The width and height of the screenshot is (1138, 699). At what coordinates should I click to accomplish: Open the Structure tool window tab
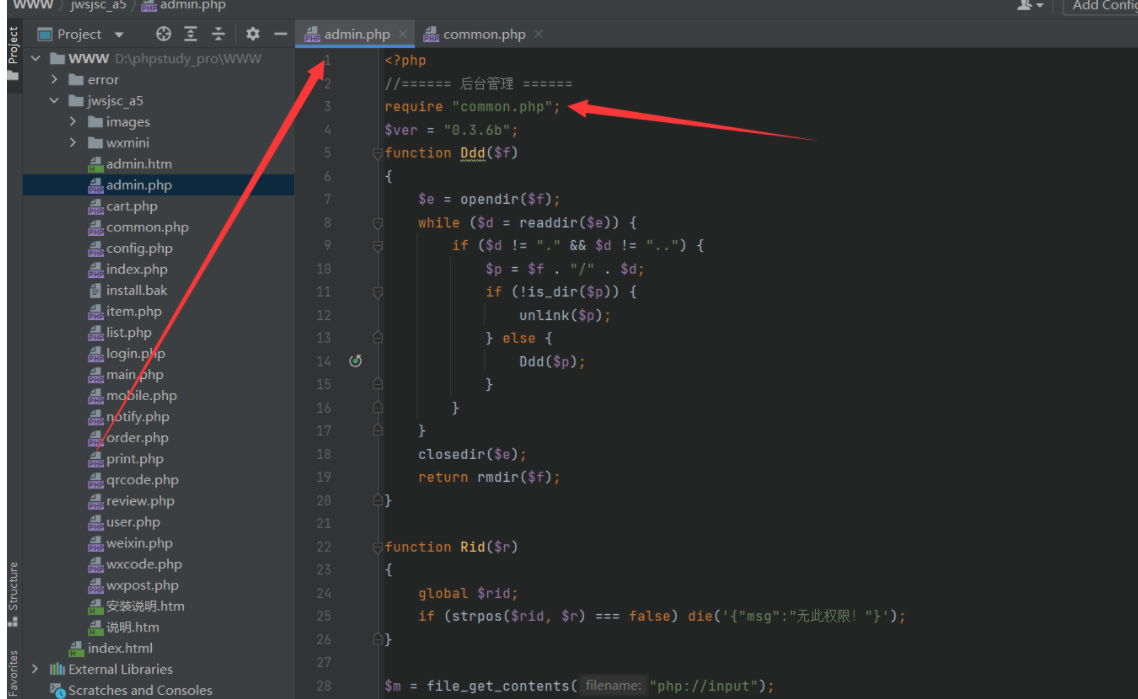(x=13, y=594)
